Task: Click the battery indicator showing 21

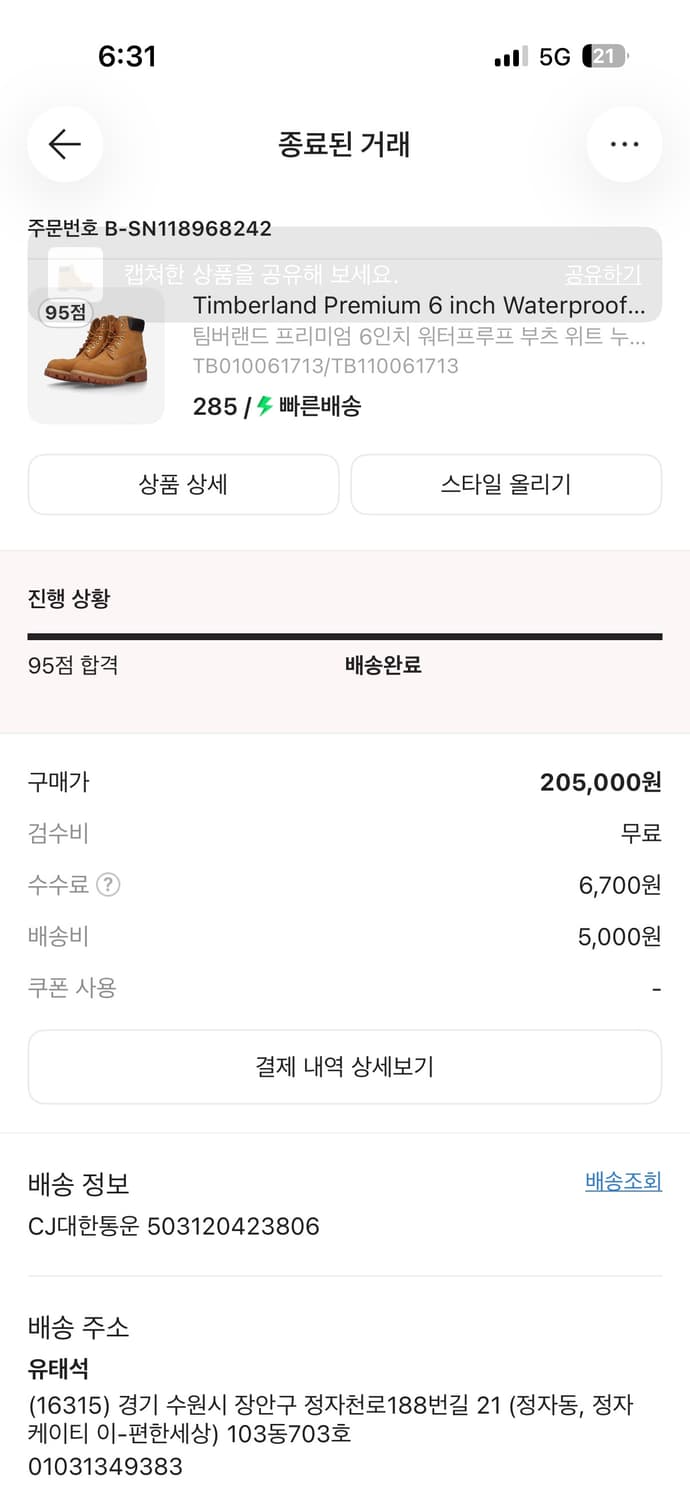Action: pos(618,57)
